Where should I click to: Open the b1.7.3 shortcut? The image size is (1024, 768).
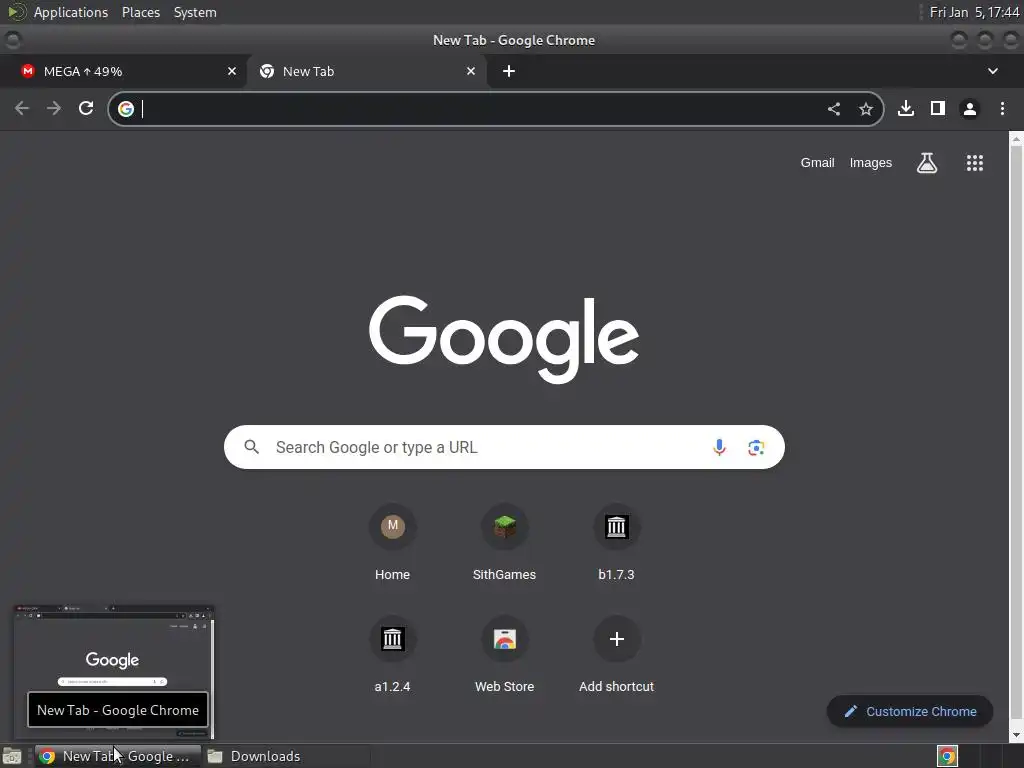(616, 543)
